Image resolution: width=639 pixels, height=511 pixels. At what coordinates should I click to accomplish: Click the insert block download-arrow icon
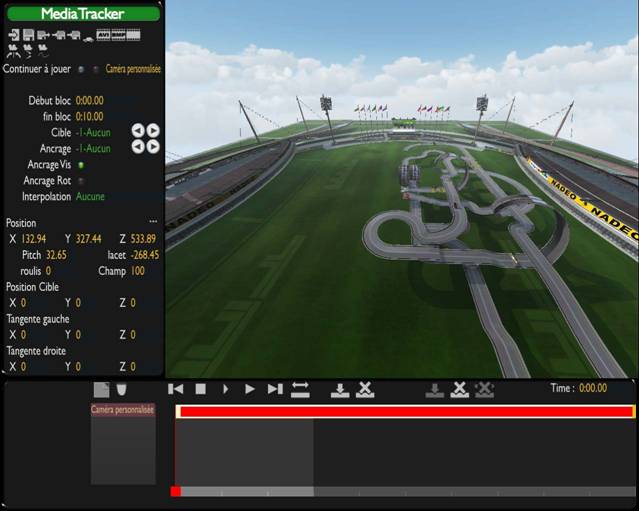pos(340,390)
